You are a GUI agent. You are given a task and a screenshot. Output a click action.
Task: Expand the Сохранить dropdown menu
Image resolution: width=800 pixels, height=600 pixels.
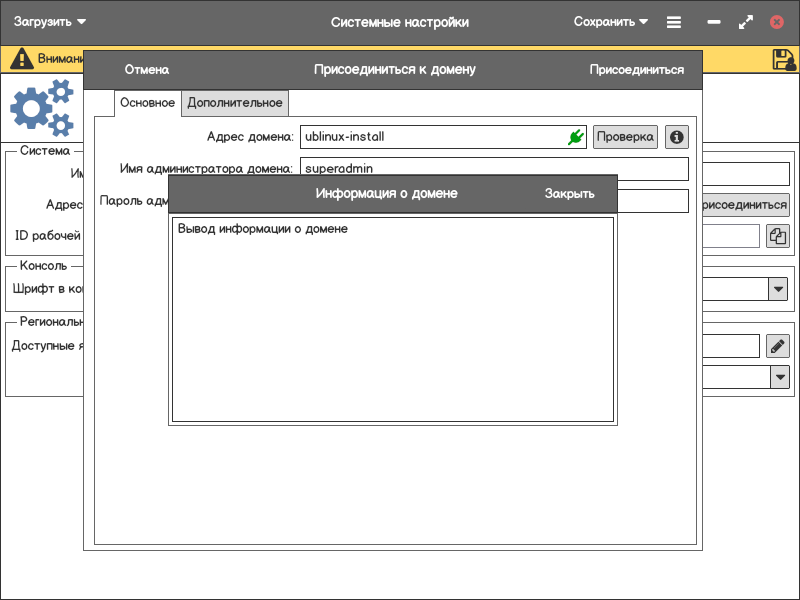coord(611,22)
